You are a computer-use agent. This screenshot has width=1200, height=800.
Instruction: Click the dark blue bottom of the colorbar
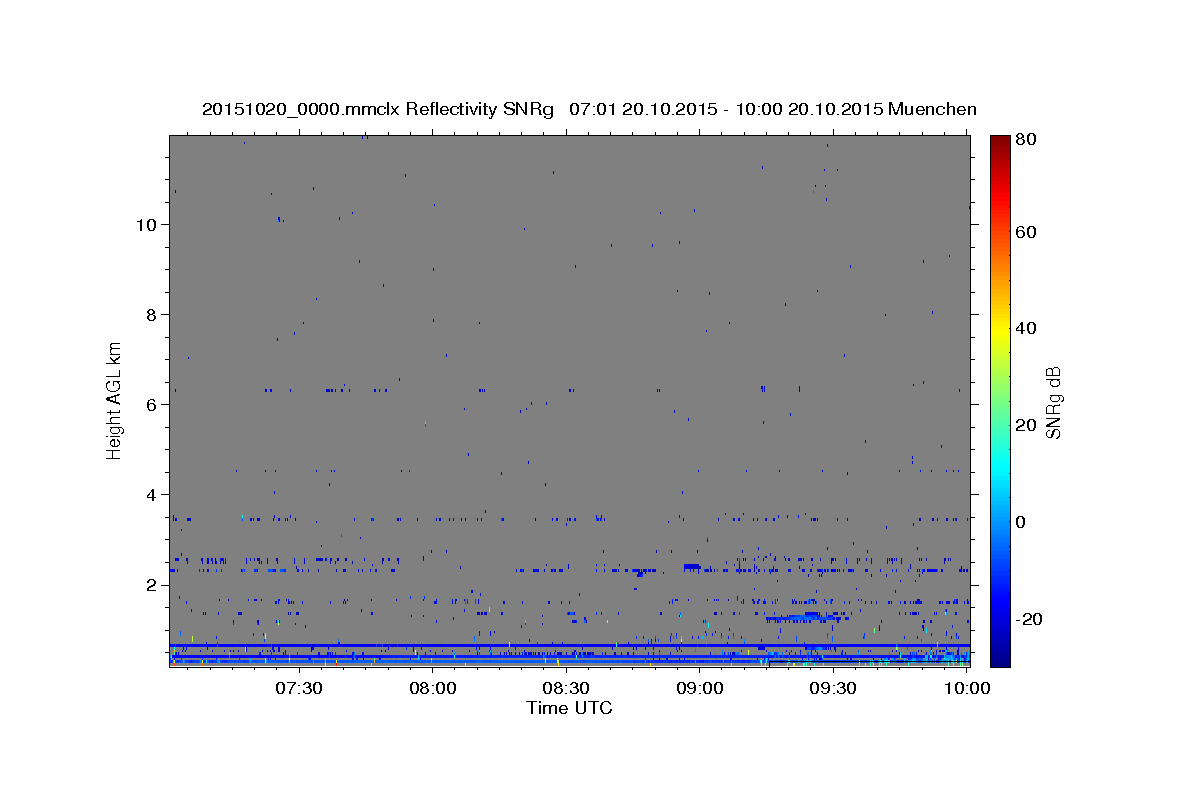tap(1000, 655)
